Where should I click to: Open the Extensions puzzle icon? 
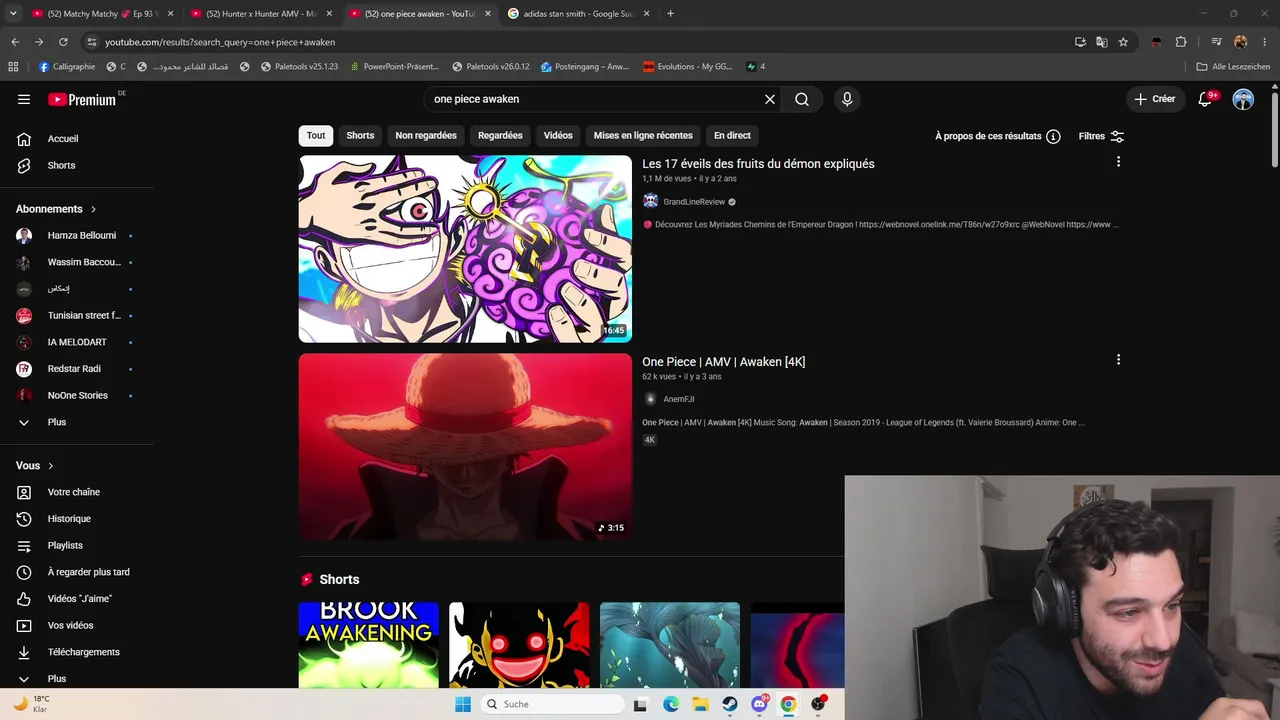[x=1181, y=42]
